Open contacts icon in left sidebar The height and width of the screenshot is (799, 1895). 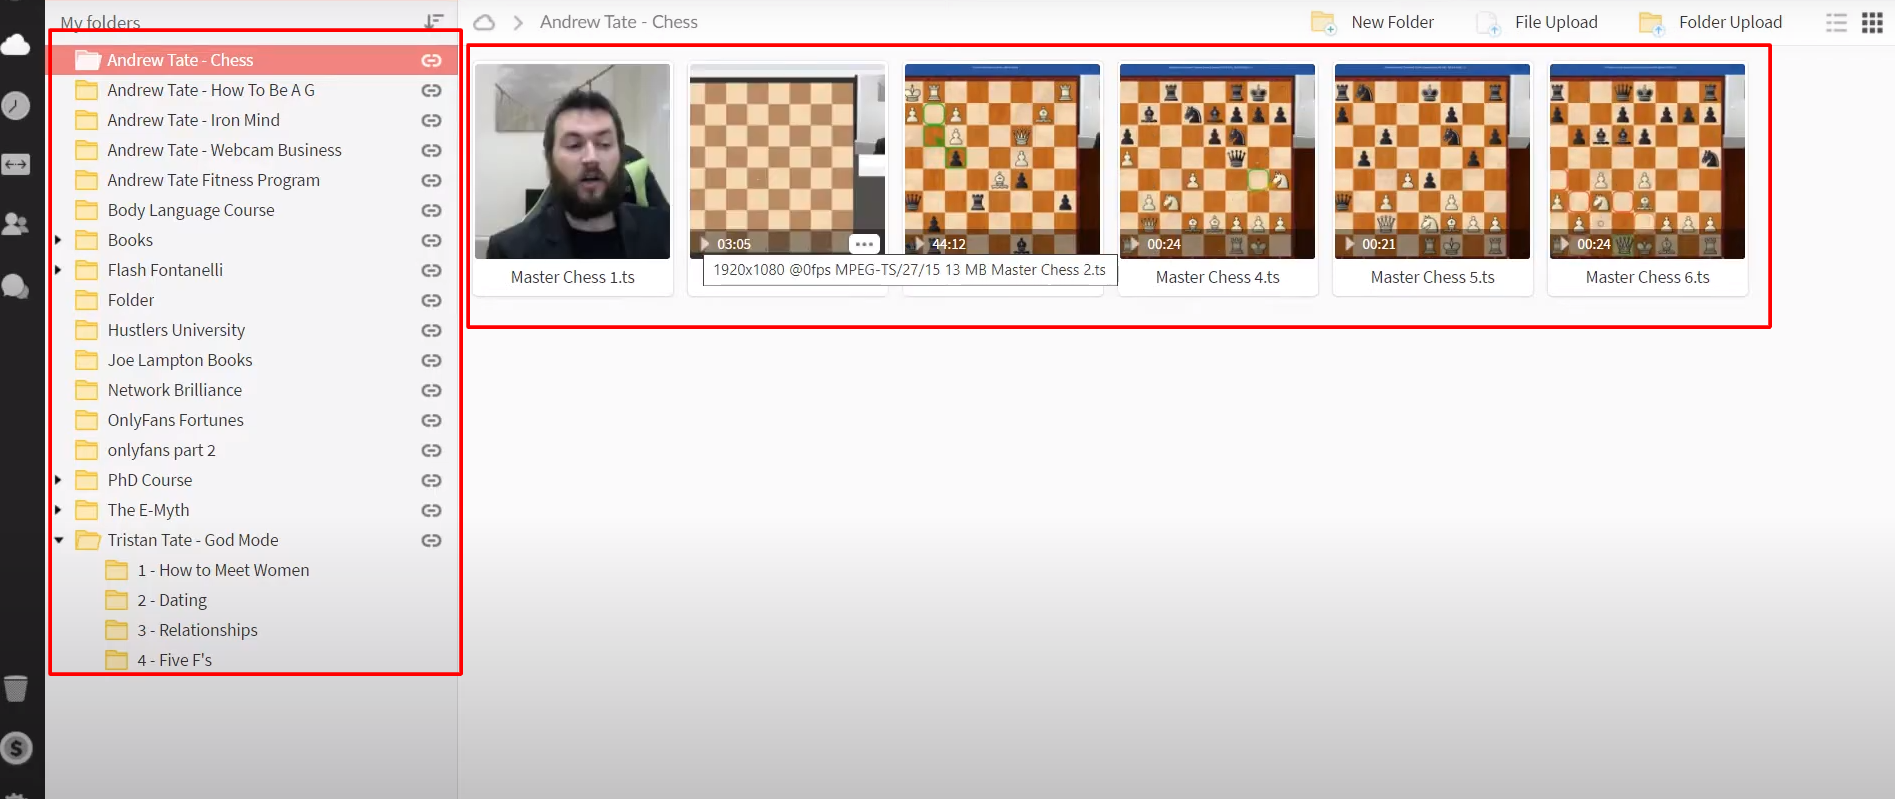point(16,224)
